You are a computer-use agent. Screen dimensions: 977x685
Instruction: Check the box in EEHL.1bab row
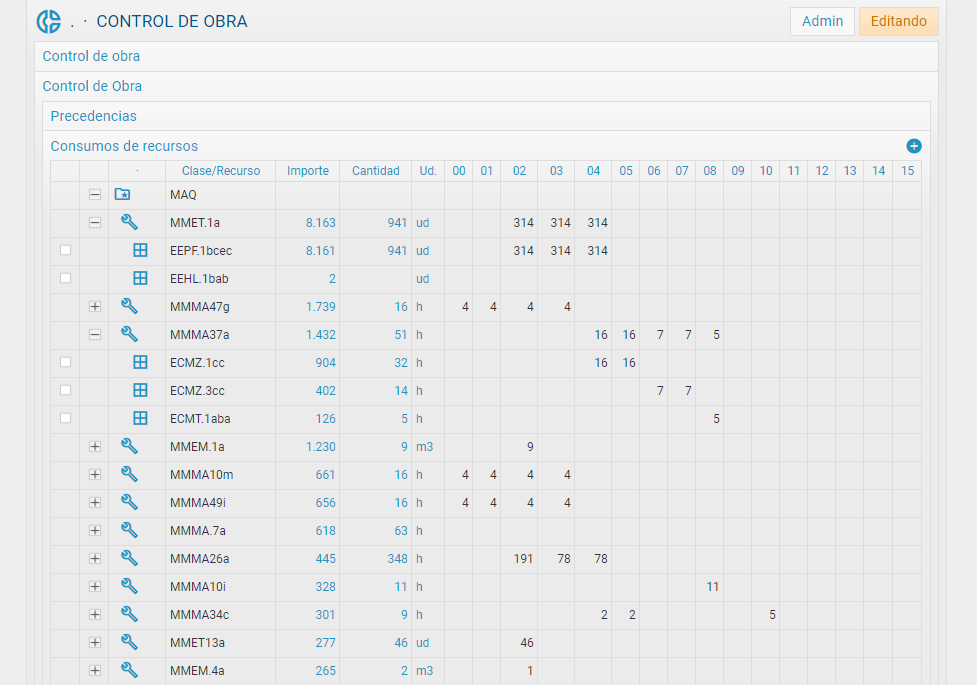pos(65,278)
